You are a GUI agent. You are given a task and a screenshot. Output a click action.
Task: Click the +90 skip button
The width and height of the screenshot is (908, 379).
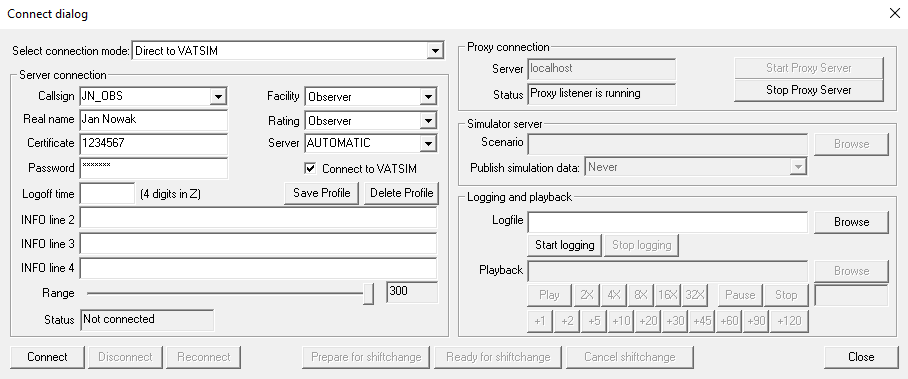click(756, 321)
